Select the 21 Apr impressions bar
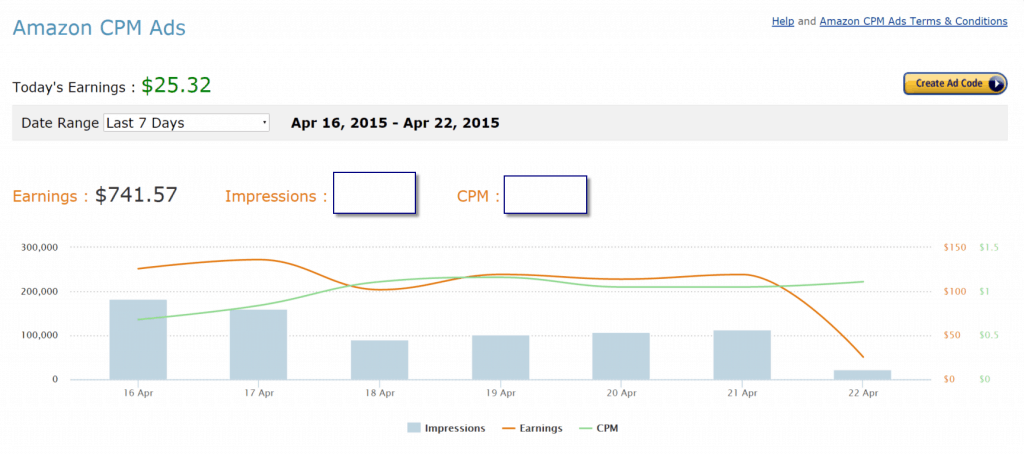 [742, 354]
